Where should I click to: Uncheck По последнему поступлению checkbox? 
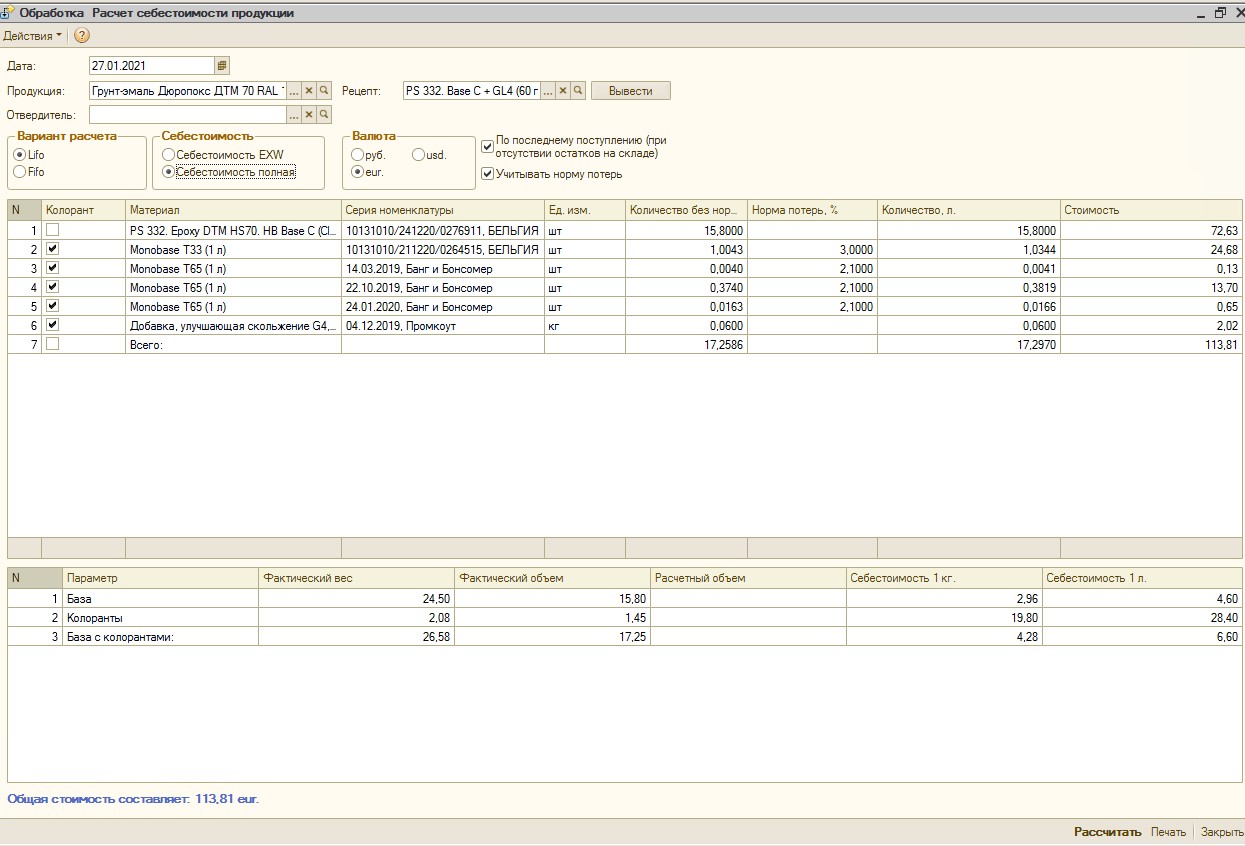pos(488,147)
